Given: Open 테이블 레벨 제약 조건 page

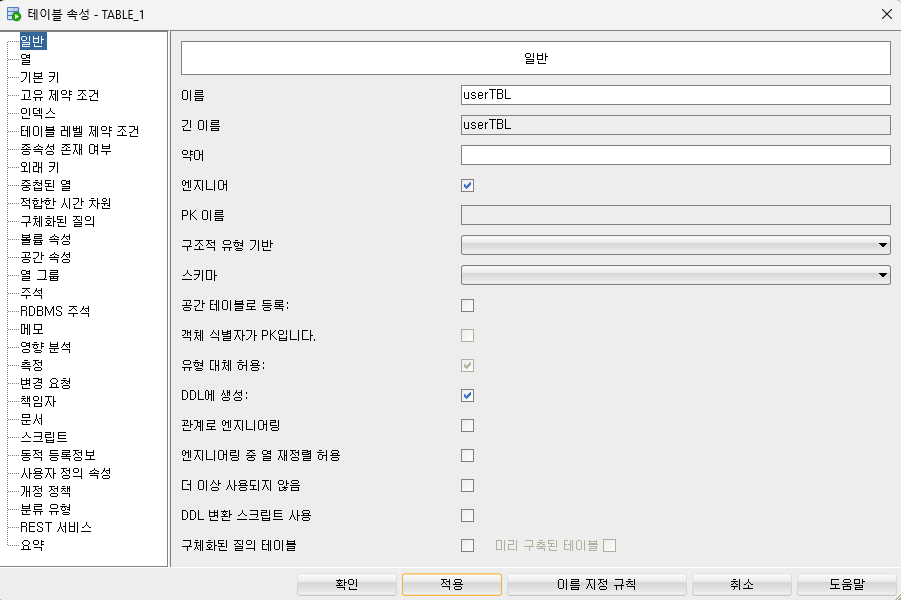Looking at the screenshot, I should (x=80, y=131).
